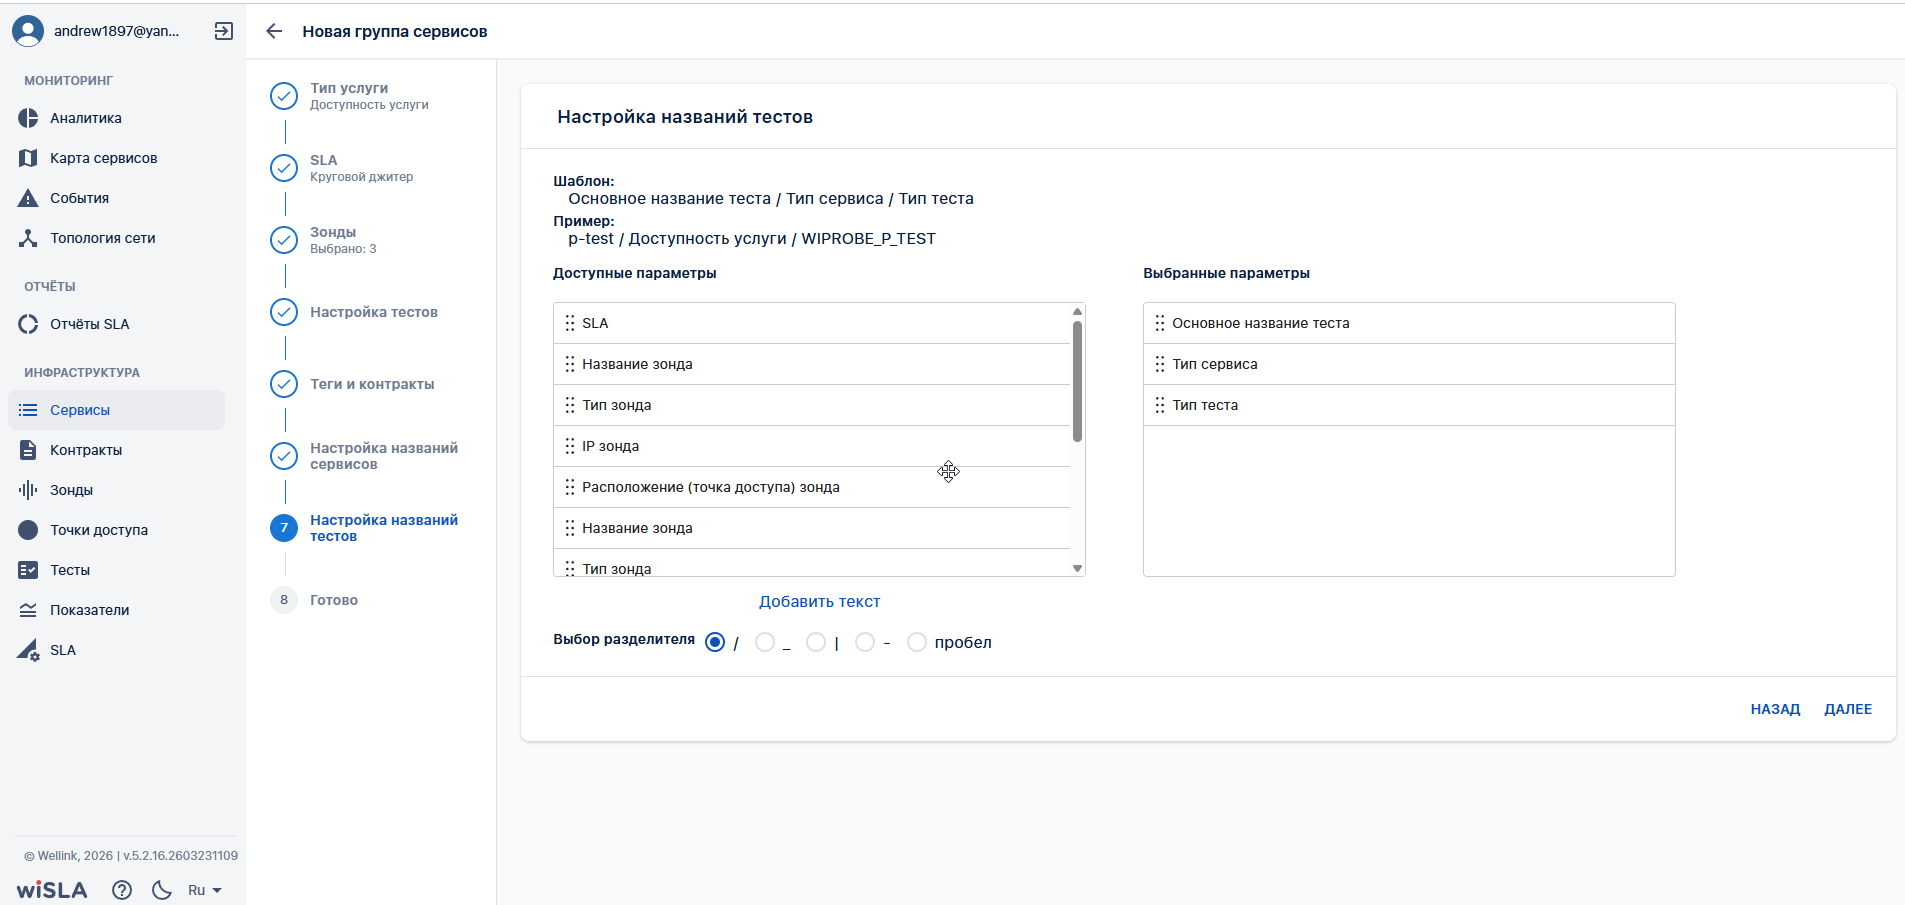Select the IP зонда parameter row
Screen dimensions: 1905x905
tap(811, 446)
